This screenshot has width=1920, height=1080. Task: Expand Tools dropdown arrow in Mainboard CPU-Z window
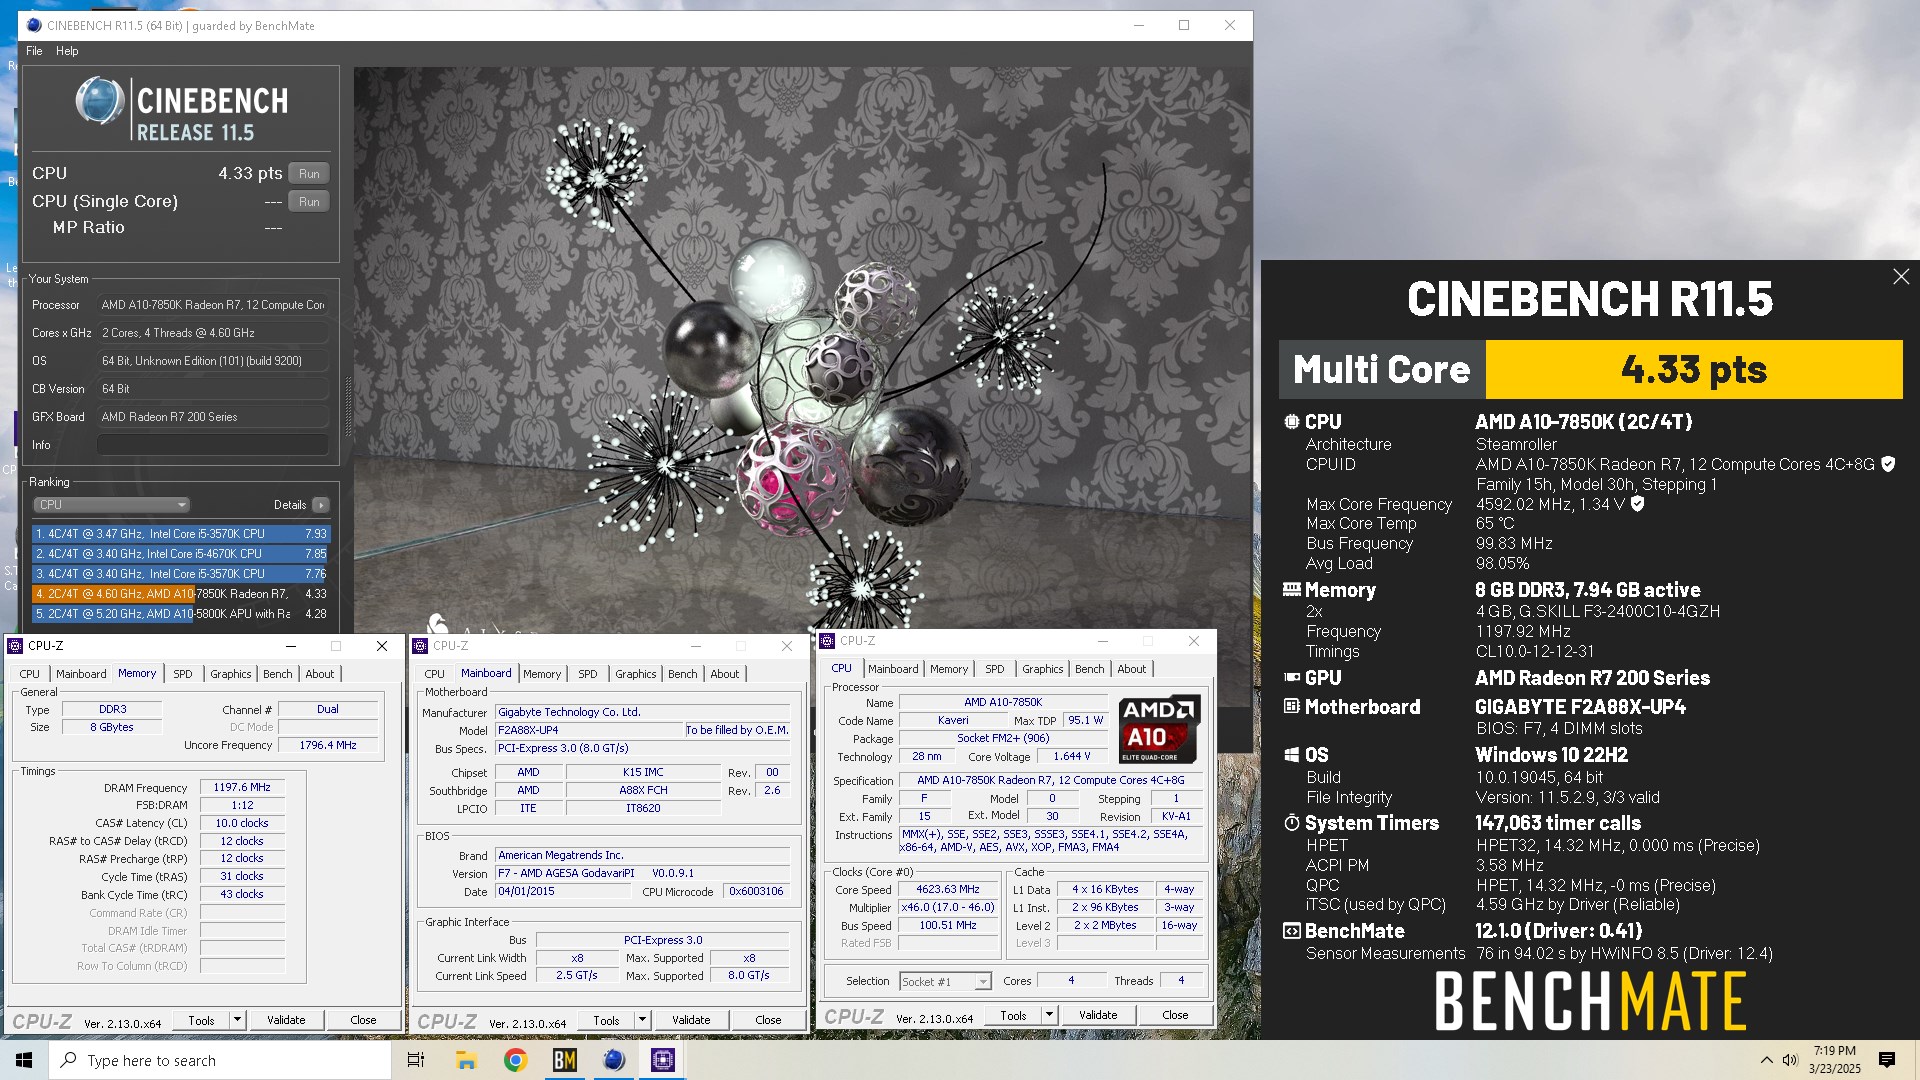coord(643,1021)
